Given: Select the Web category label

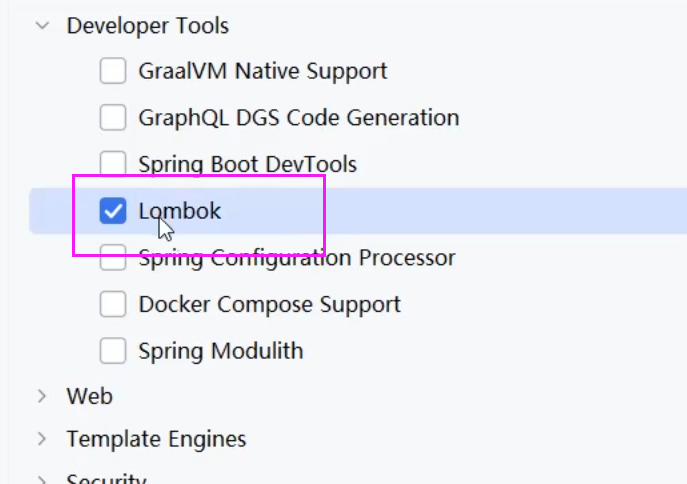Looking at the screenshot, I should coord(89,396).
